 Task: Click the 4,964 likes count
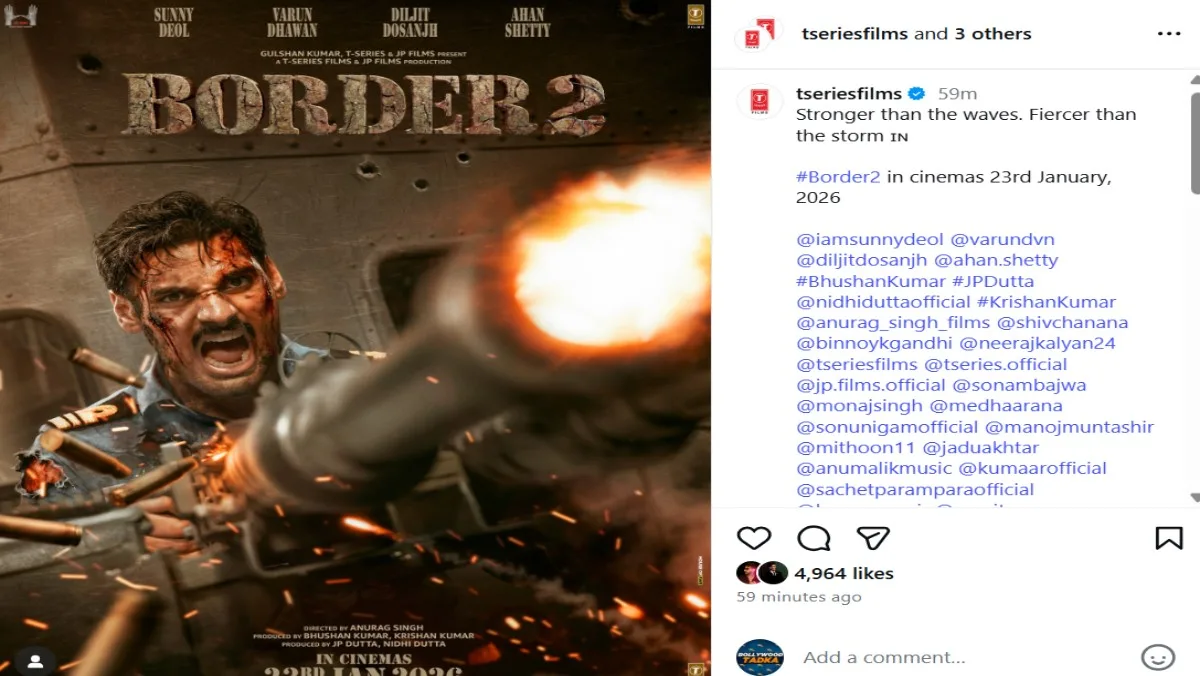[844, 574]
